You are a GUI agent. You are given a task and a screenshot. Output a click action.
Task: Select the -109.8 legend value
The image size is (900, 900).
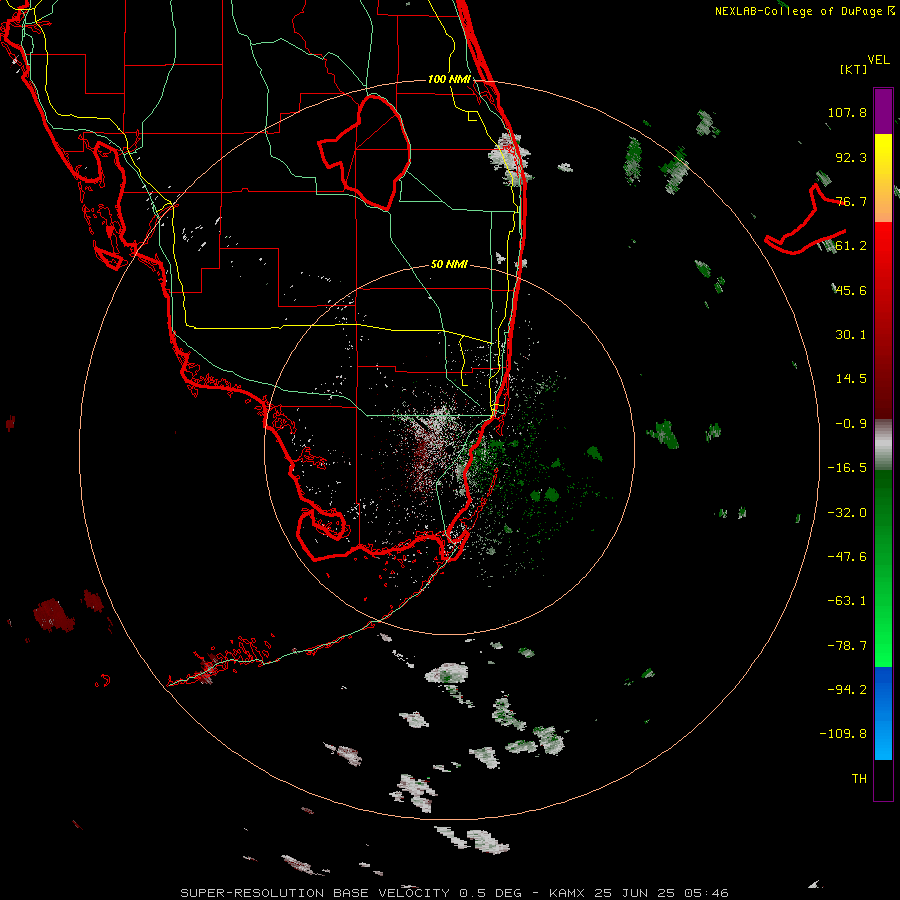[x=843, y=734]
